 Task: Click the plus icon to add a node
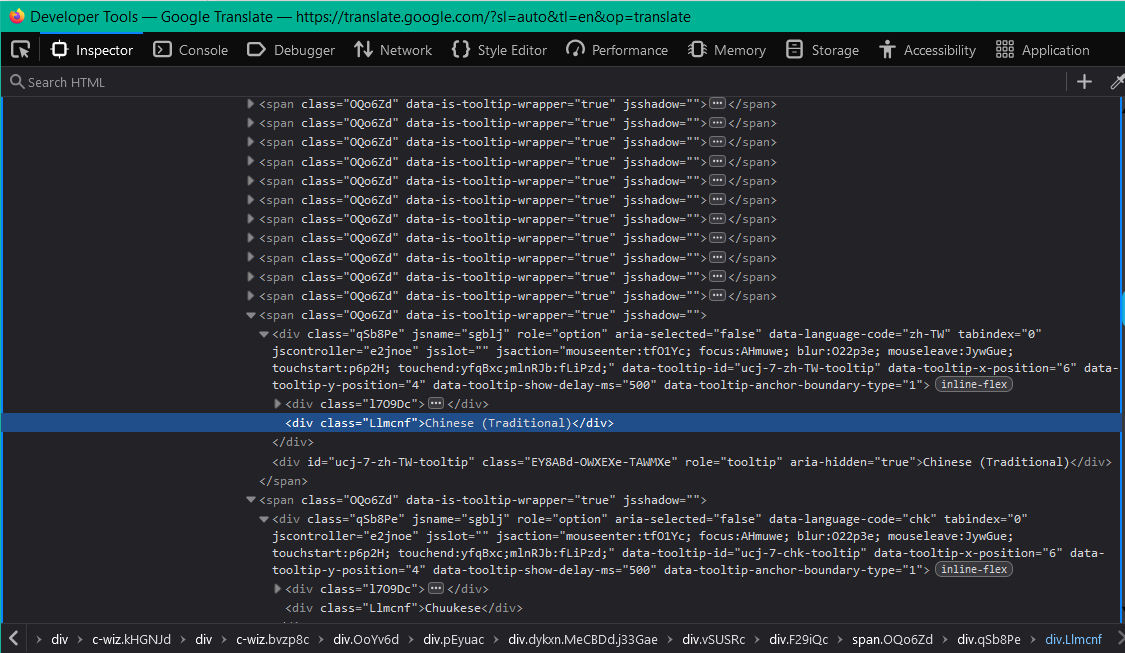1084,82
